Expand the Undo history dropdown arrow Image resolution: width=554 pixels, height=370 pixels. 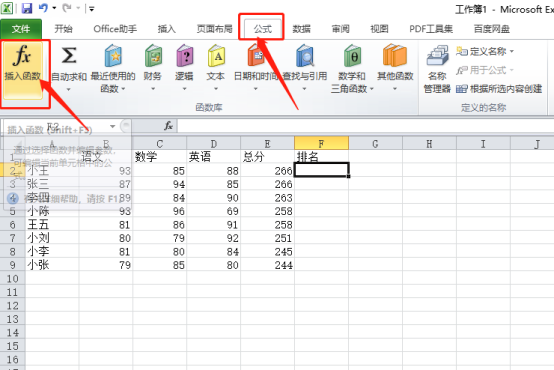[x=54, y=7]
